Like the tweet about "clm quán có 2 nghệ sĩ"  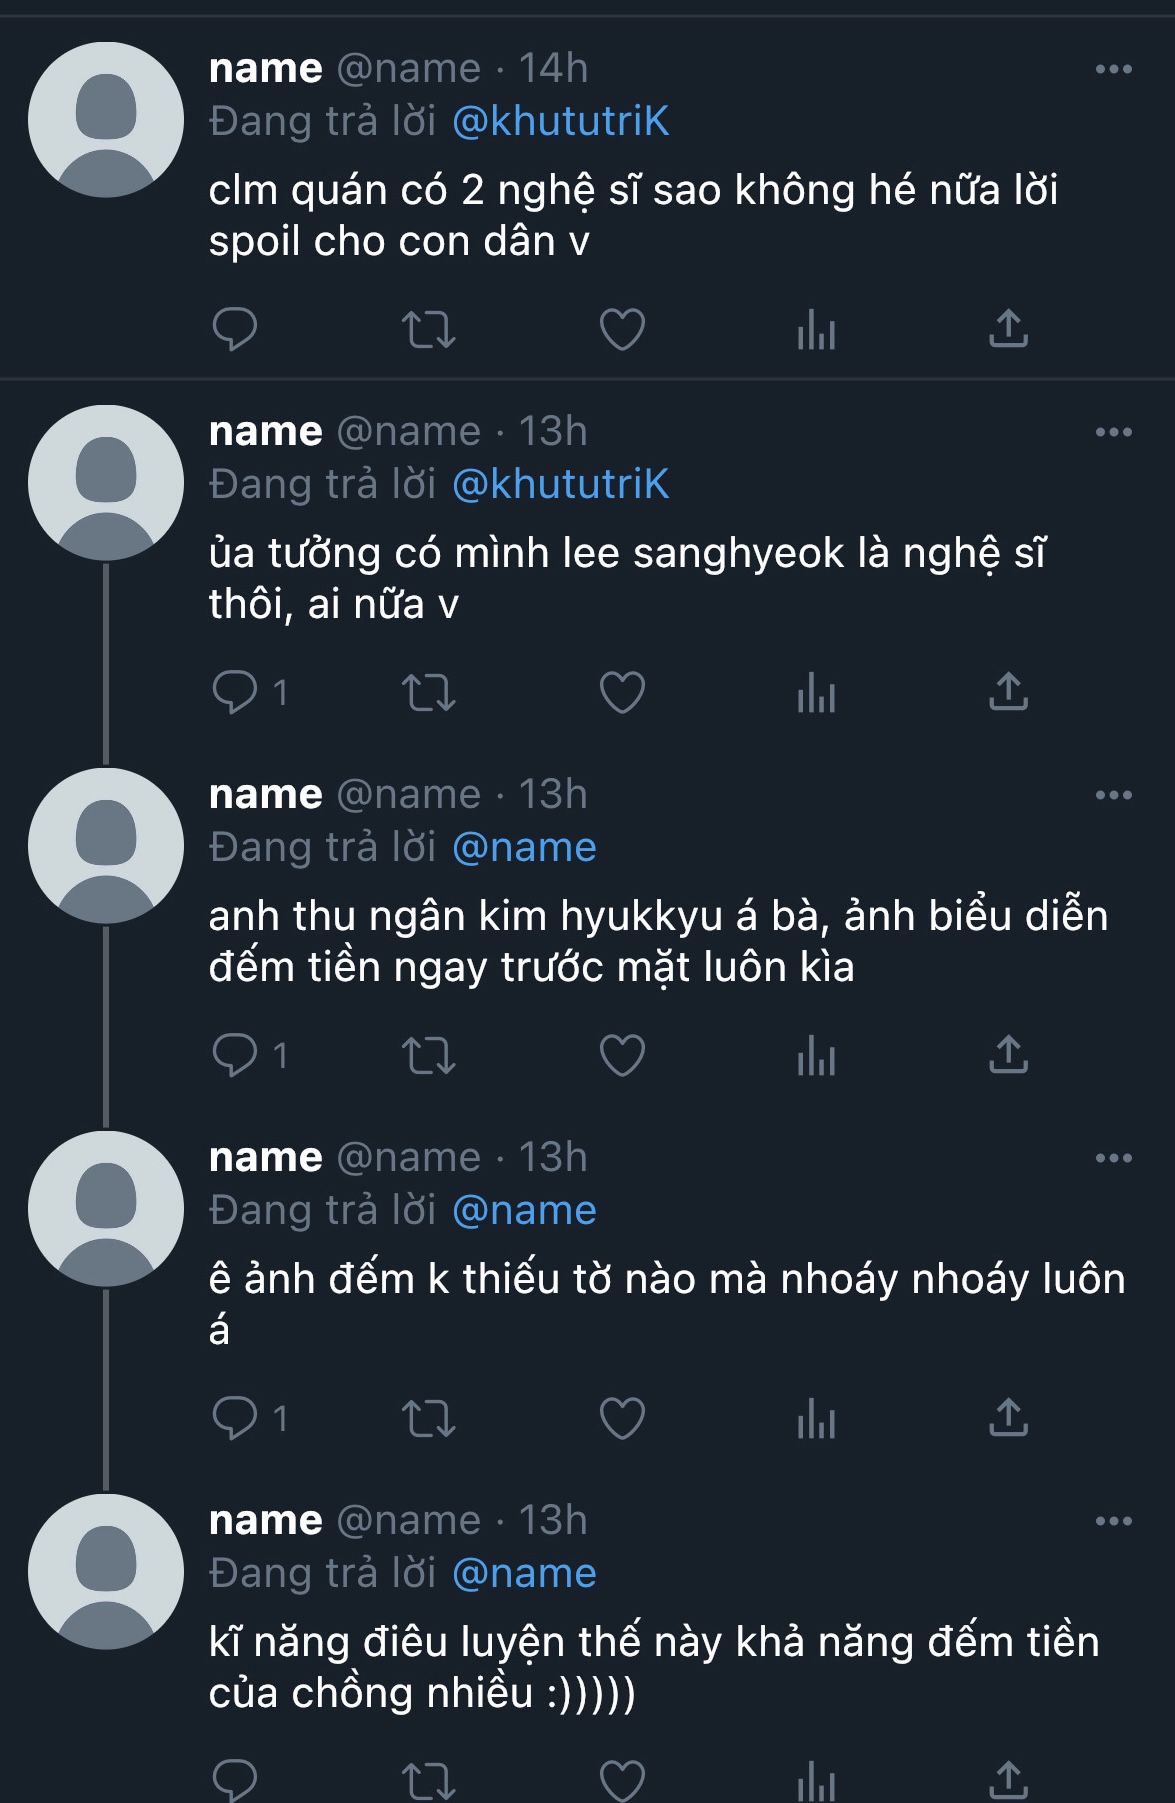click(621, 329)
